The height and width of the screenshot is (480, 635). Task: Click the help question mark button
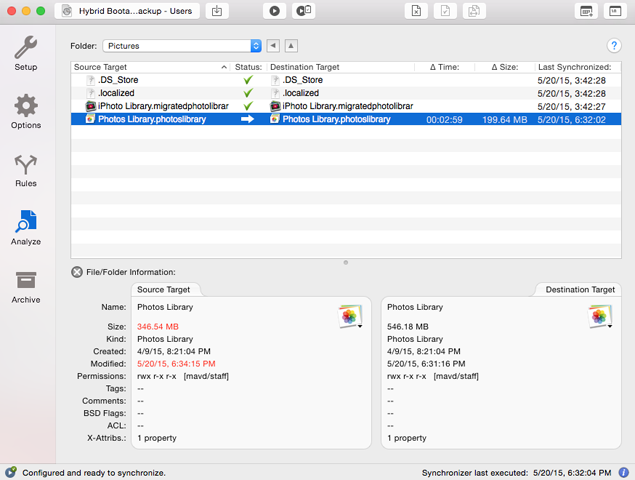[615, 46]
